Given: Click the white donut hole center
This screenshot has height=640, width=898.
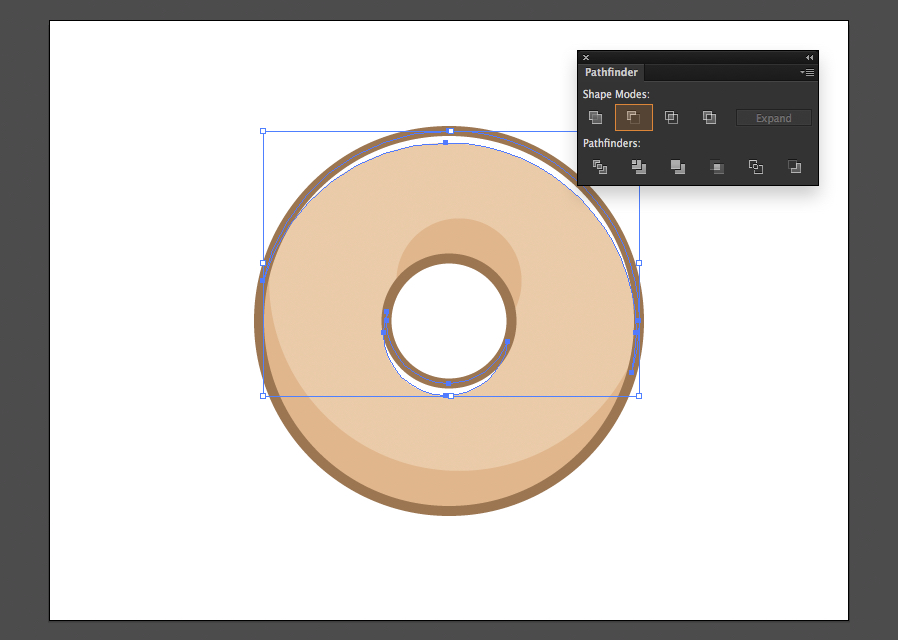Looking at the screenshot, I should point(449,321).
